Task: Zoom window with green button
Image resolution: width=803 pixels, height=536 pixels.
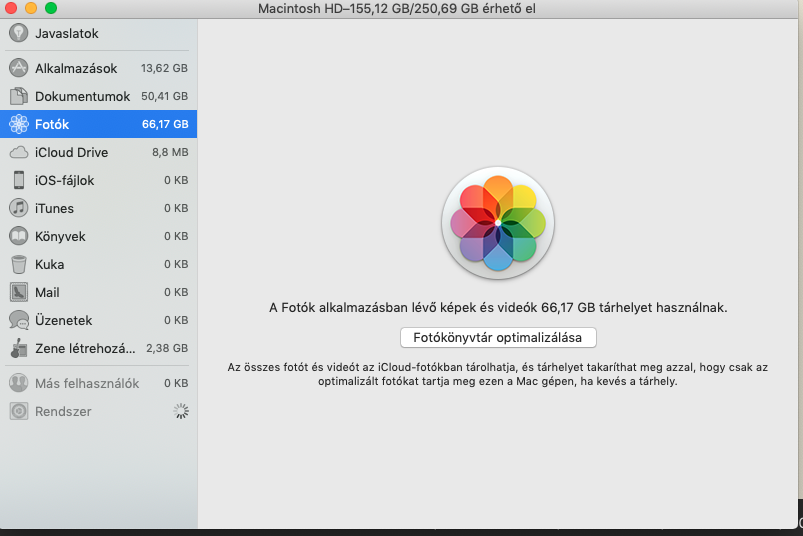Action: coord(51,8)
